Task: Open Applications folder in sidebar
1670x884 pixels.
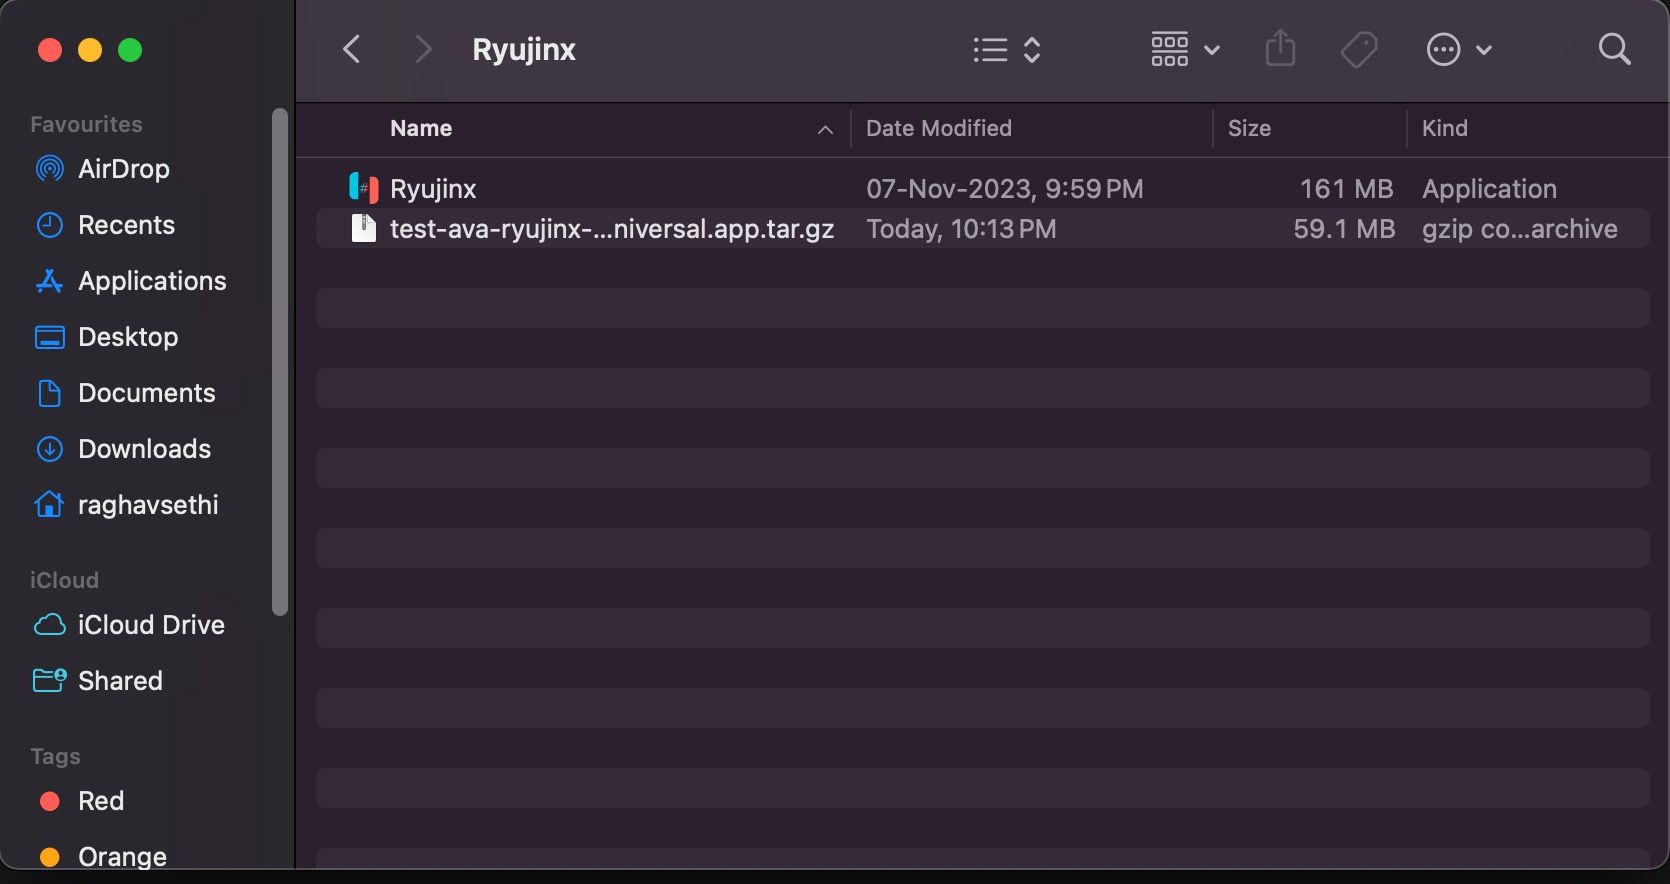Action: [x=152, y=281]
